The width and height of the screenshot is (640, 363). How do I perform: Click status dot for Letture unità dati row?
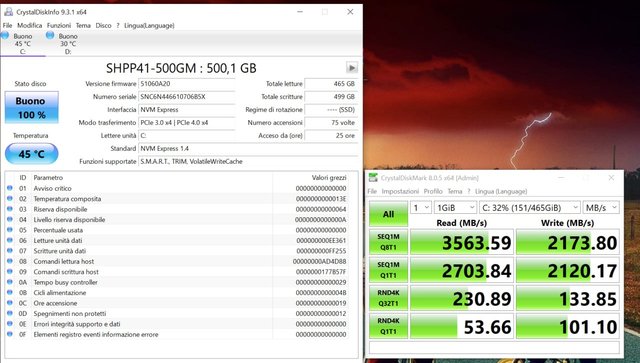click(10, 241)
